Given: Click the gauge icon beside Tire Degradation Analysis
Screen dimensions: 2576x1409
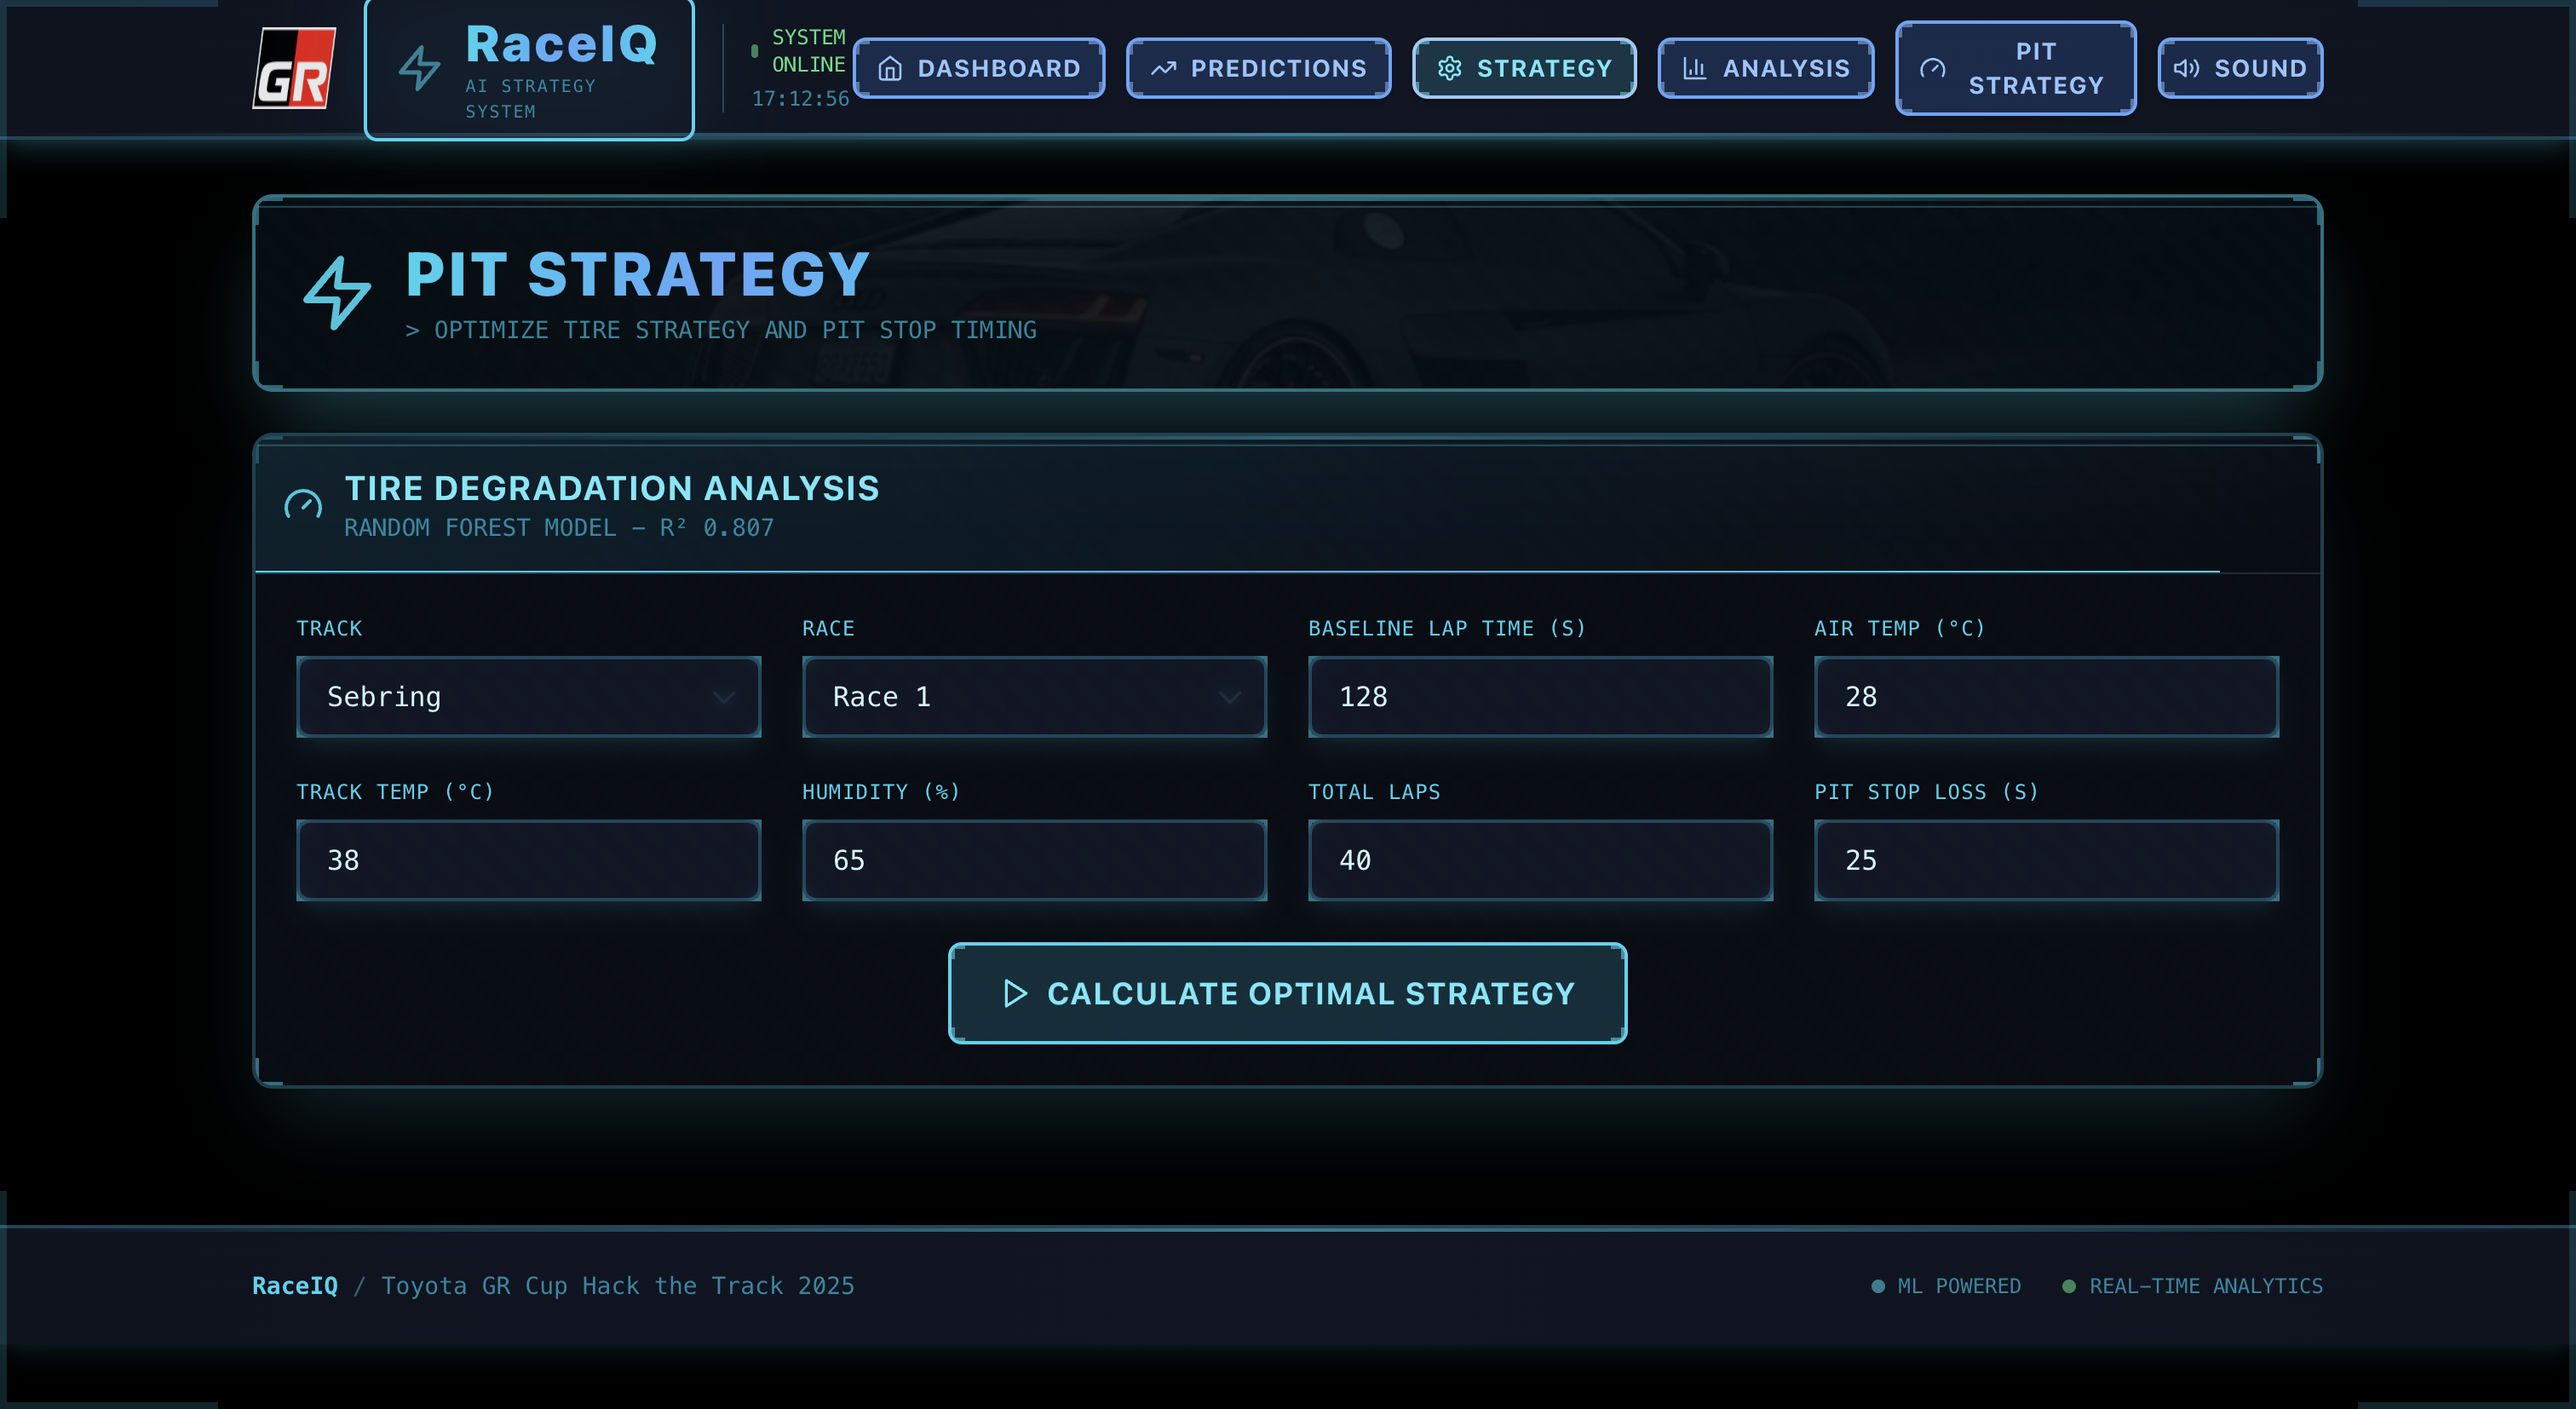Looking at the screenshot, I should pos(303,505).
